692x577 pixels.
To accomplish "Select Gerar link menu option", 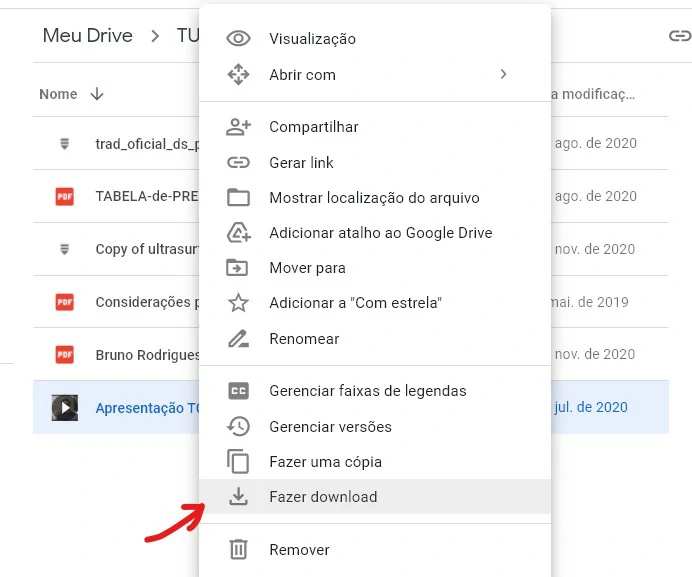I will coord(375,162).
